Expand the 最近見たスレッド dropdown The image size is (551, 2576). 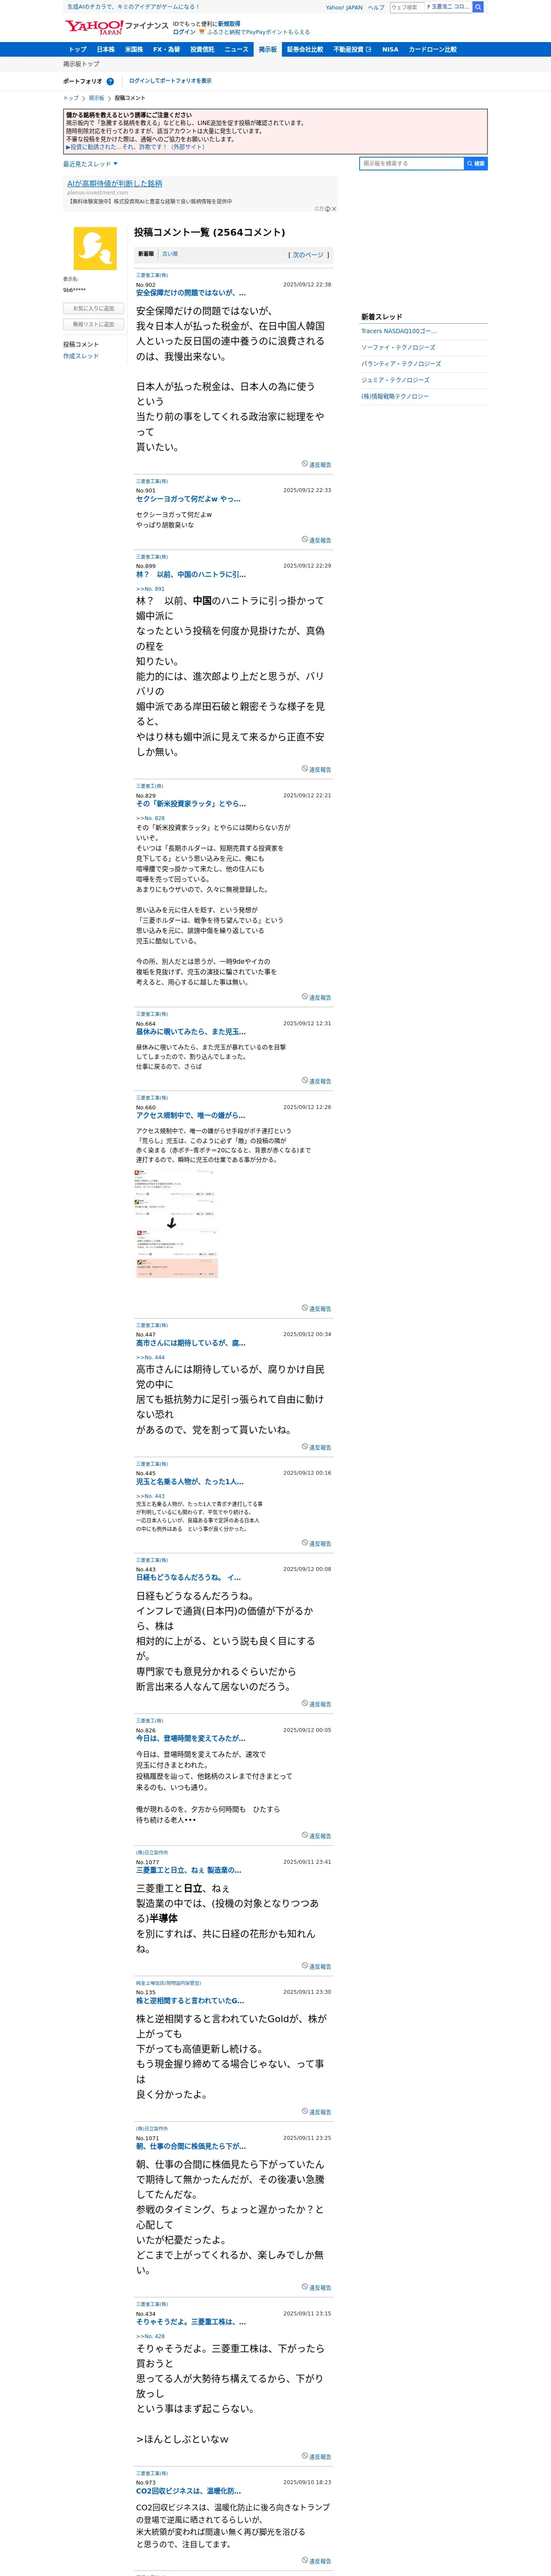tap(90, 164)
